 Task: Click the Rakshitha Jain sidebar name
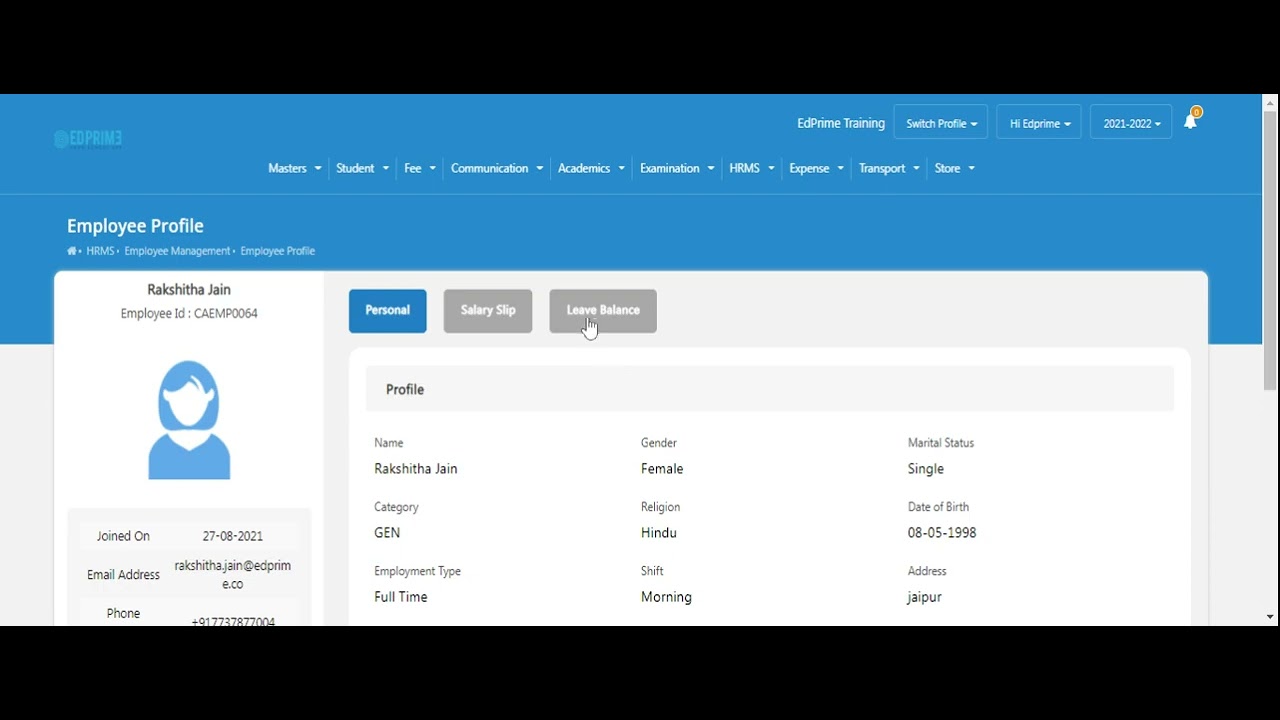(189, 289)
